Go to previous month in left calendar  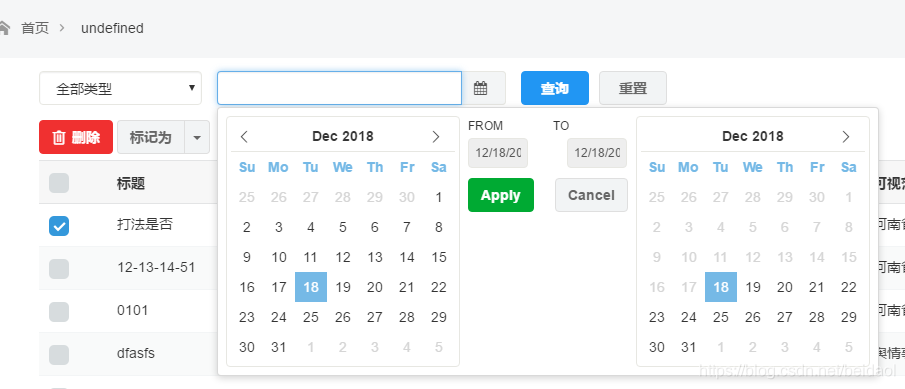(x=244, y=137)
